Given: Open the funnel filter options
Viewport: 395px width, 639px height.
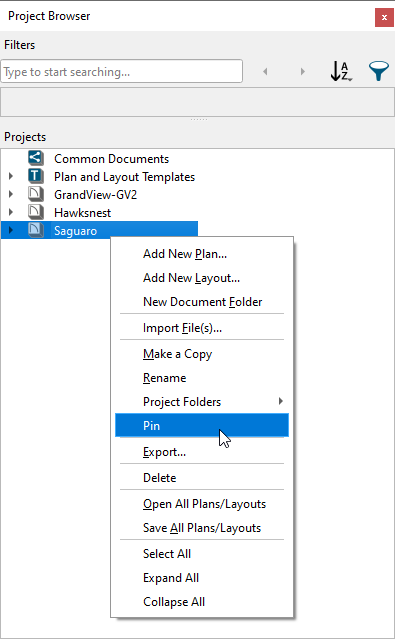Looking at the screenshot, I should (379, 71).
